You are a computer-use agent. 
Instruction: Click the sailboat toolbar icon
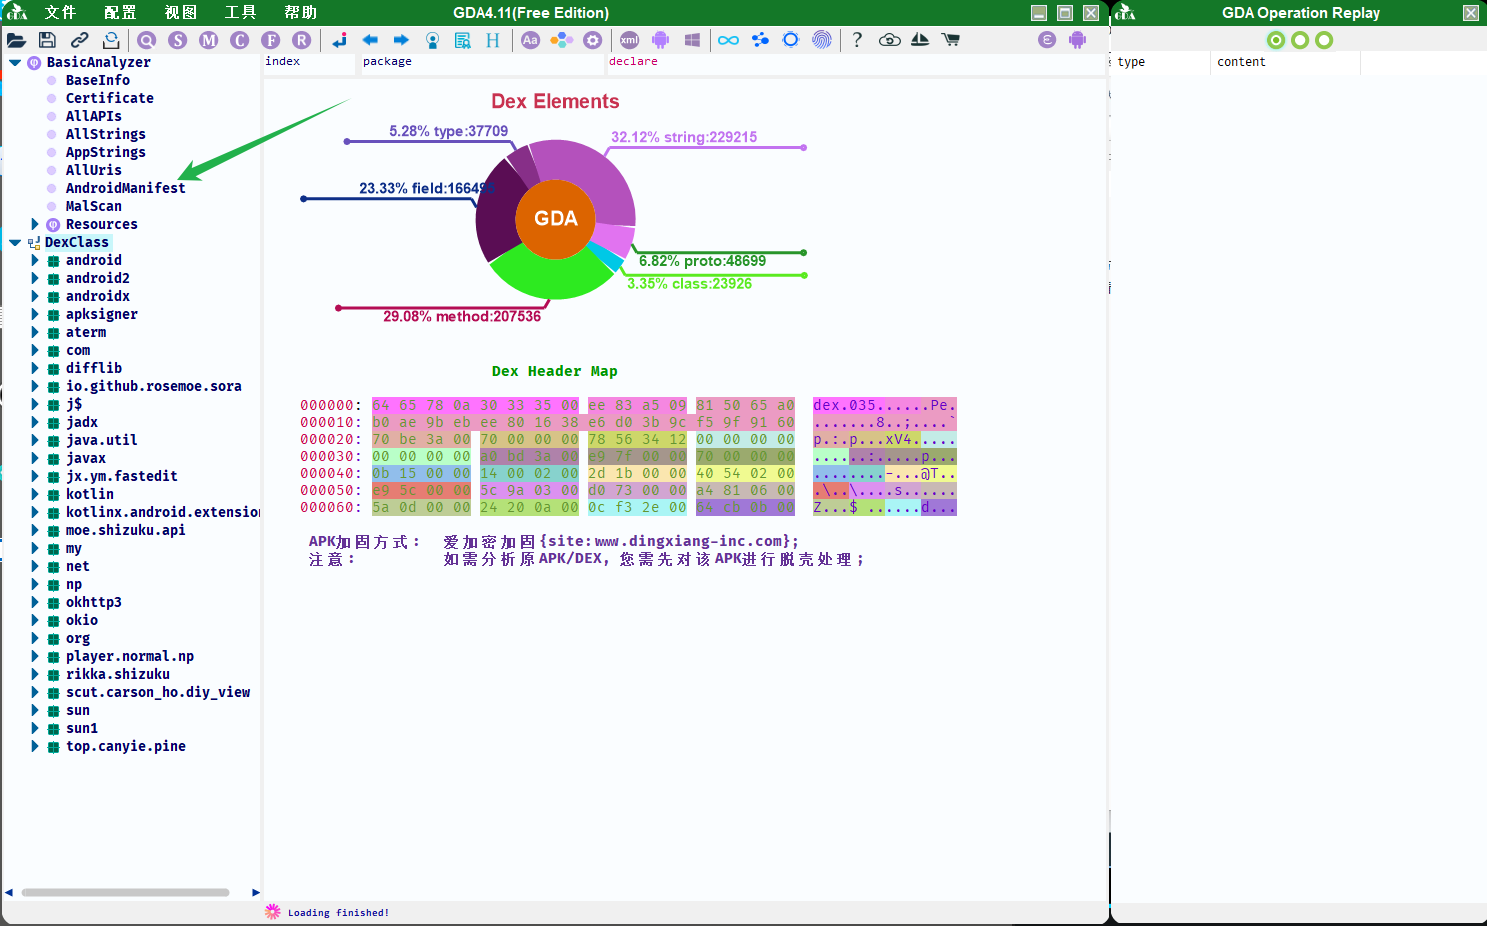[x=920, y=40]
